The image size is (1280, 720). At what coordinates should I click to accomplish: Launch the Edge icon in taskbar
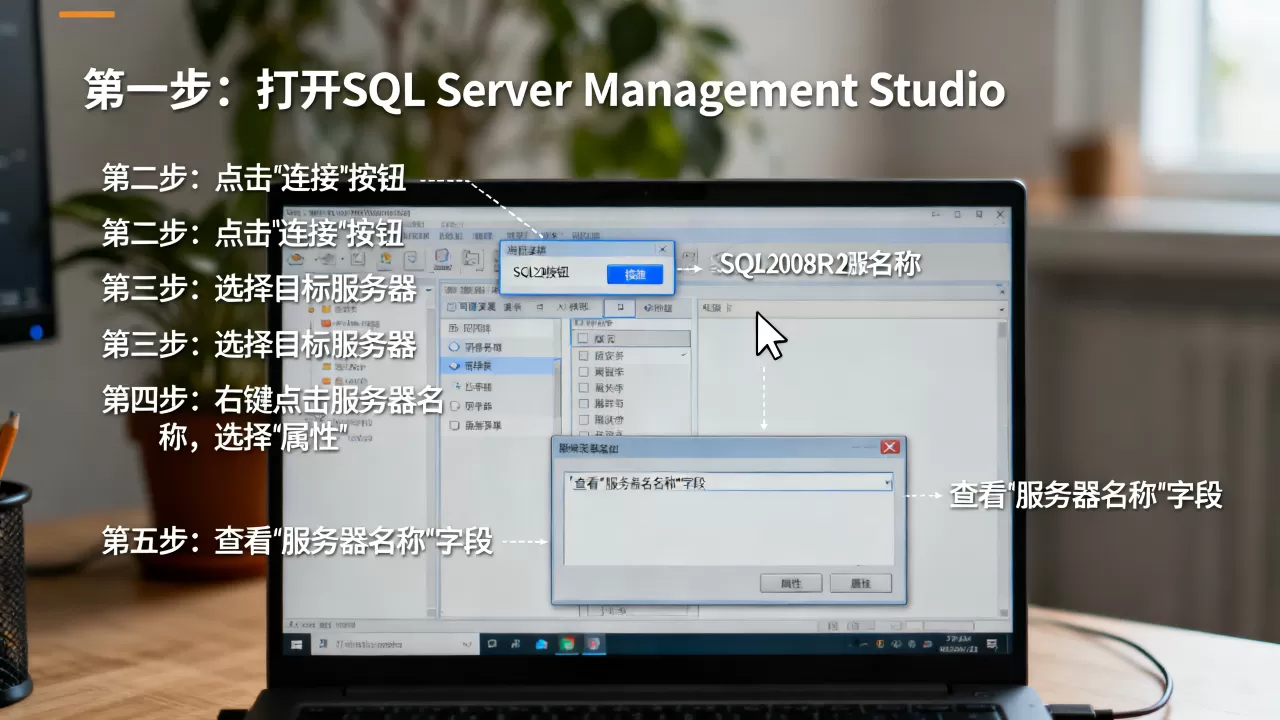click(541, 645)
